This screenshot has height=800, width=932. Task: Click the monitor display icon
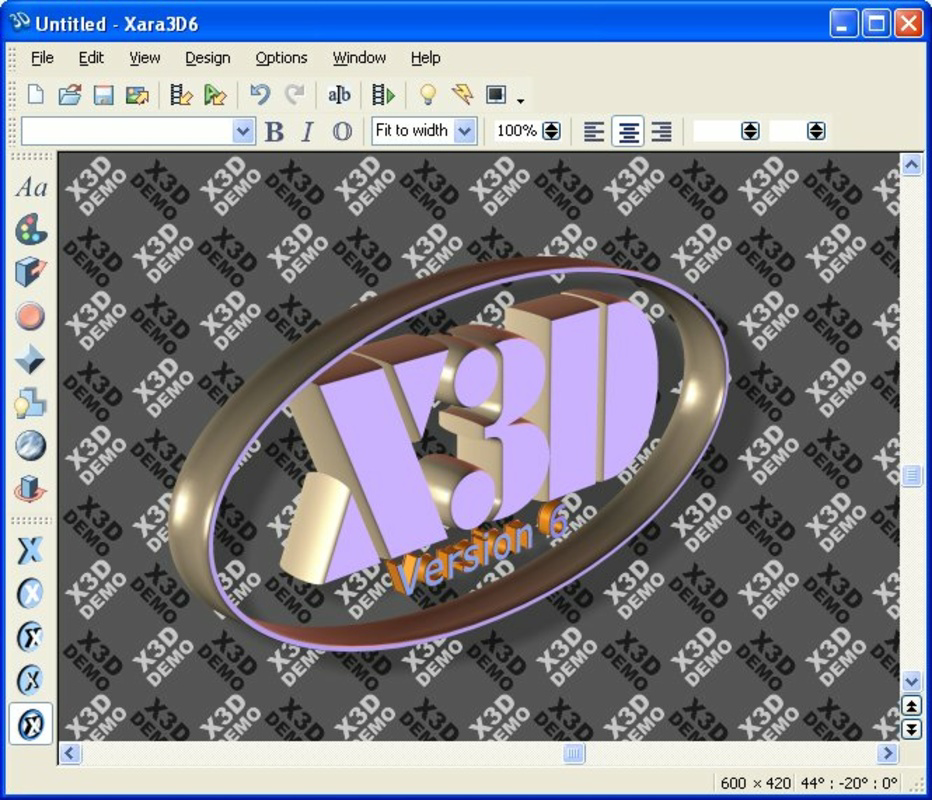(496, 95)
